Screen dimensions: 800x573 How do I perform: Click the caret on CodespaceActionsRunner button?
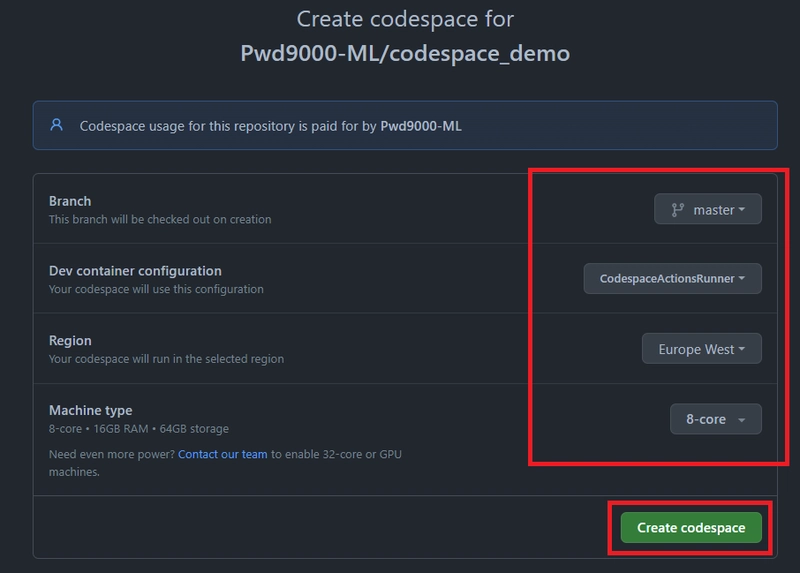tap(742, 279)
